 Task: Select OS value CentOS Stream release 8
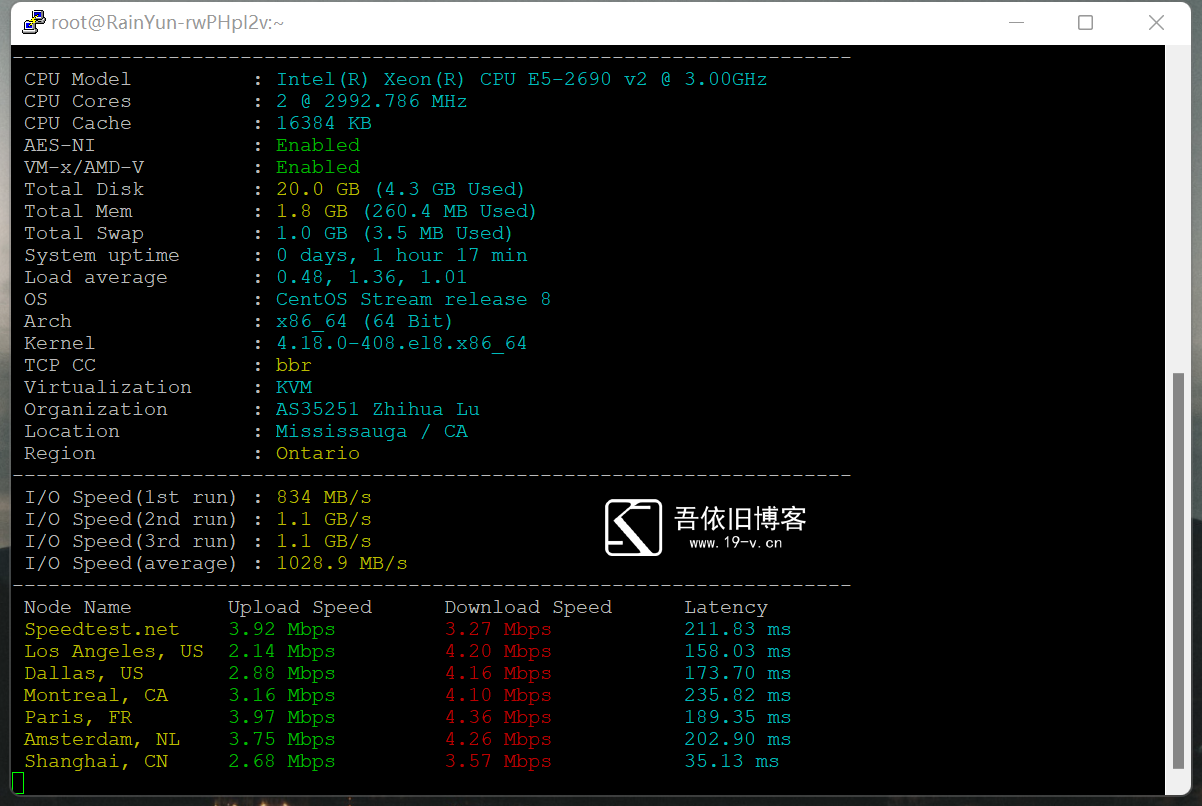[414, 299]
